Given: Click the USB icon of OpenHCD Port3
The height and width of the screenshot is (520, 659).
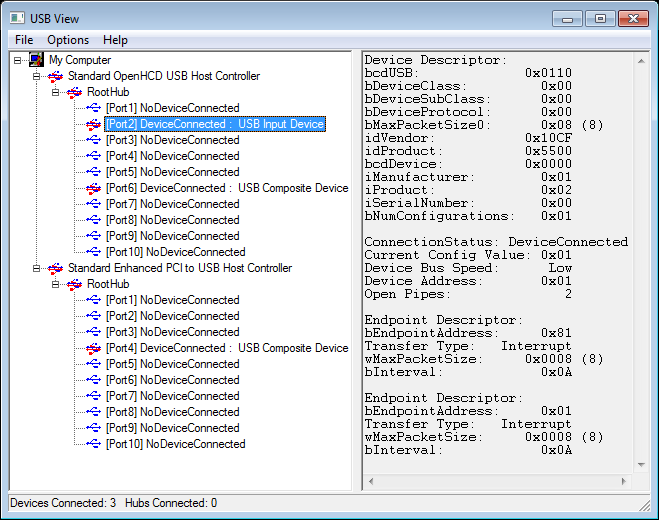Looking at the screenshot, I should pos(93,140).
